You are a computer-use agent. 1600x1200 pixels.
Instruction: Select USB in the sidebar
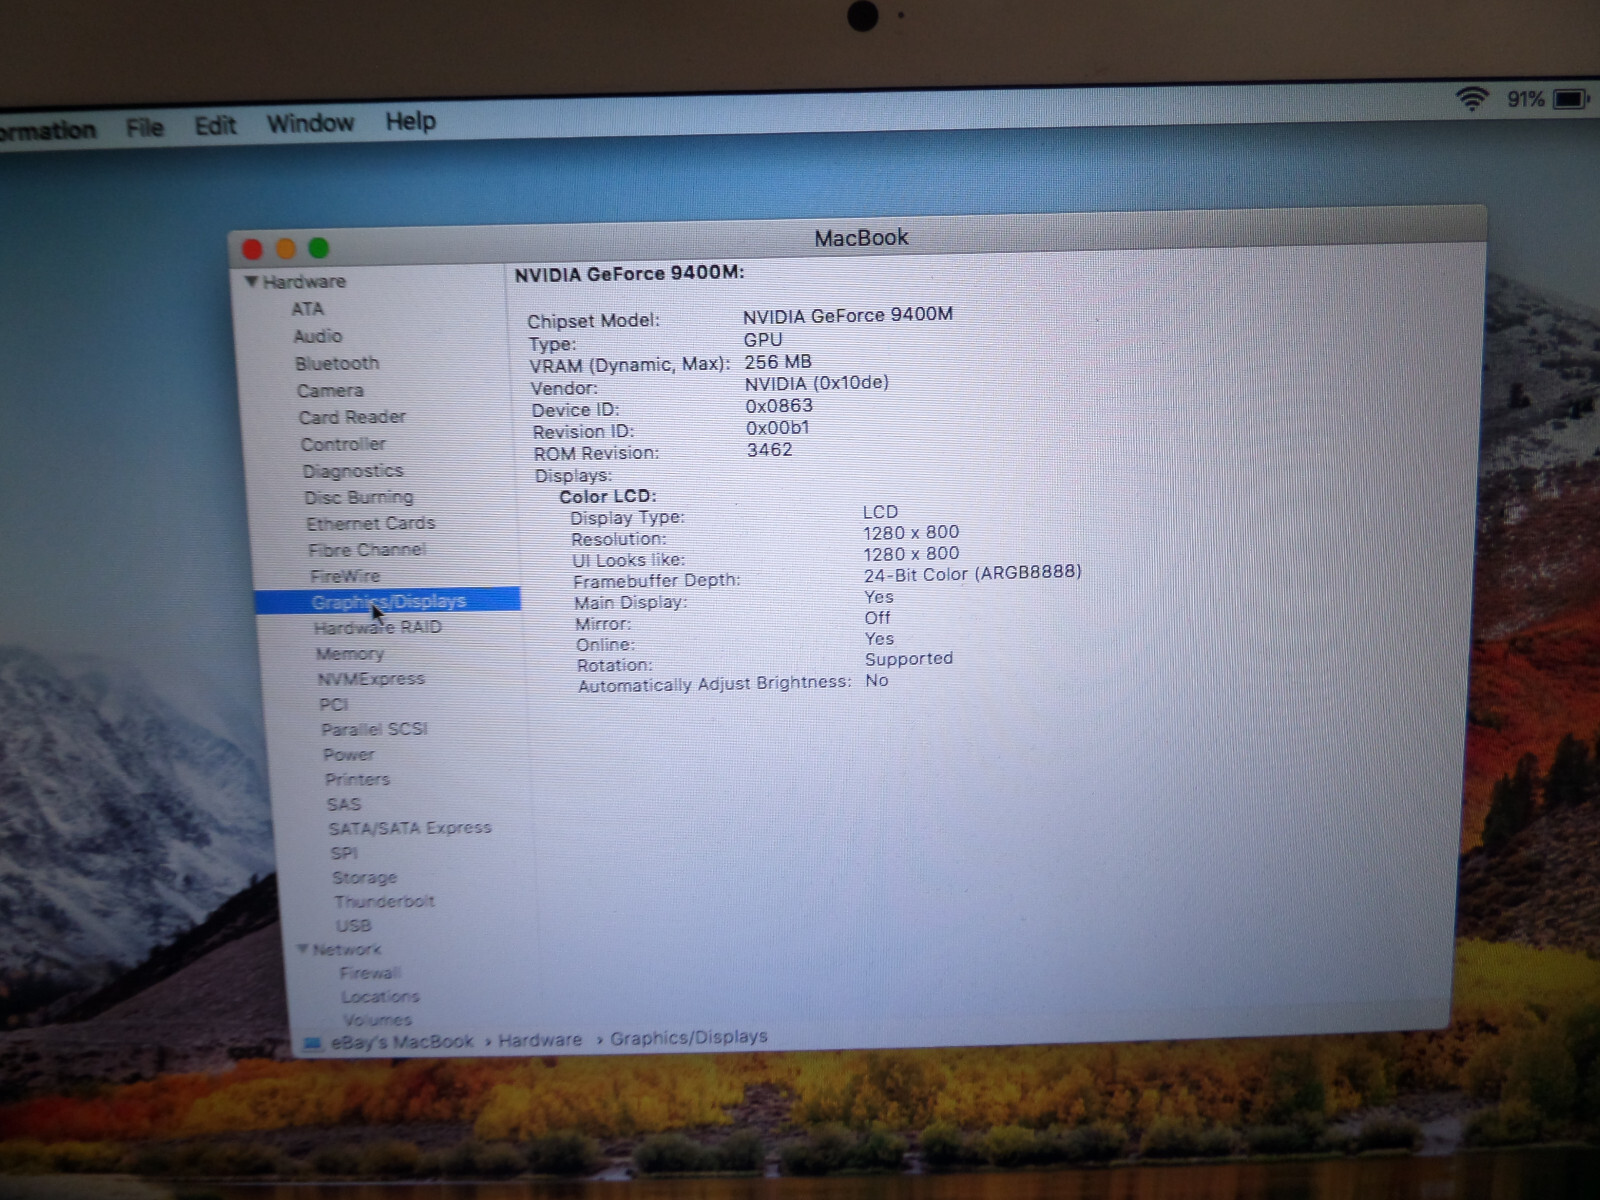pyautogui.click(x=354, y=926)
